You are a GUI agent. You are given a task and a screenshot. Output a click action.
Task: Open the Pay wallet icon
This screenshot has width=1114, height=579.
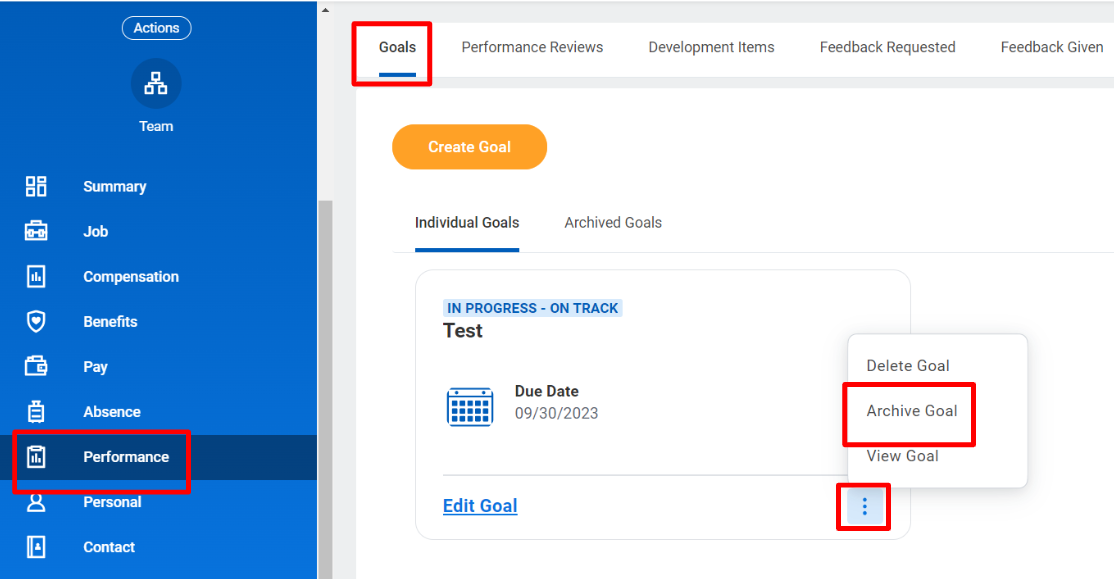[x=36, y=366]
